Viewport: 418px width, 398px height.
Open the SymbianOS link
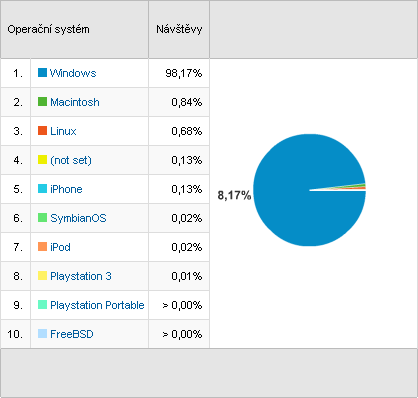pos(78,218)
